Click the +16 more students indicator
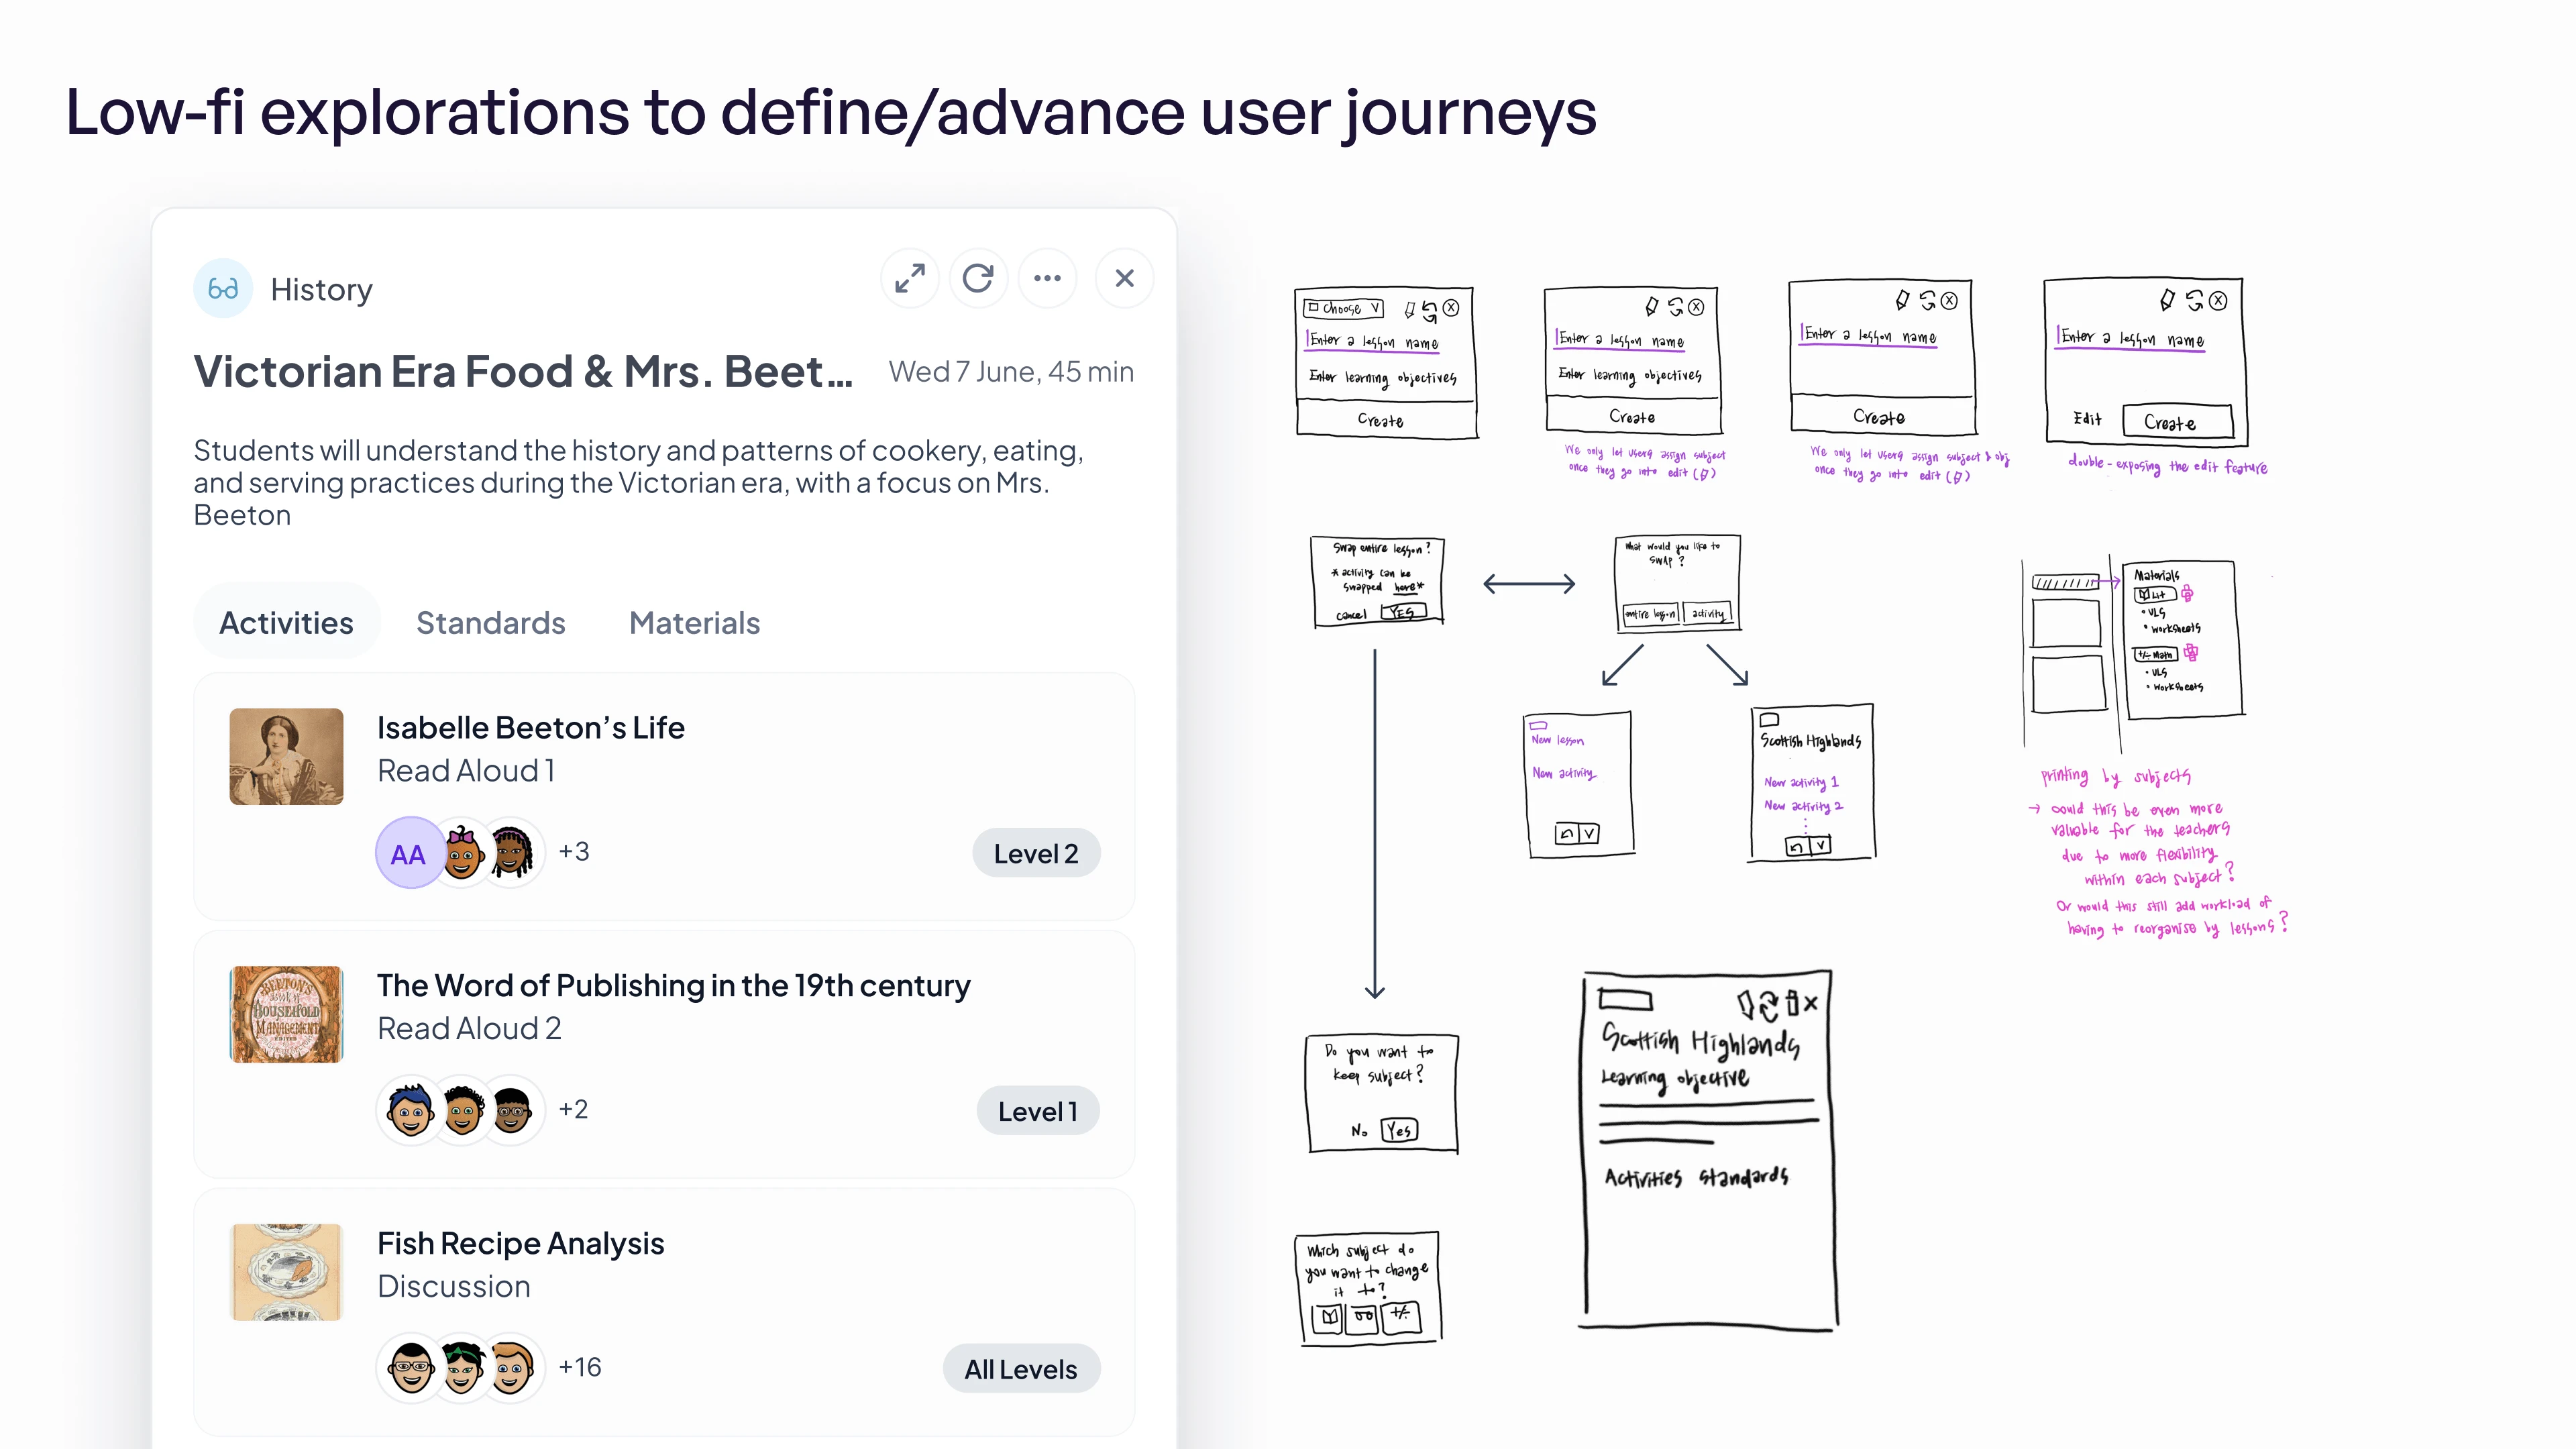 tap(580, 1367)
